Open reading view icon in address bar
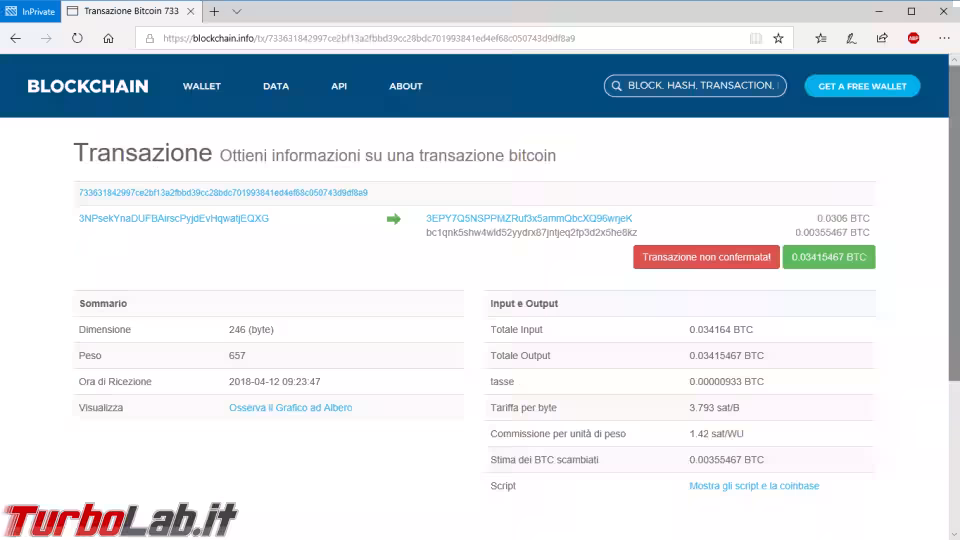Image resolution: width=960 pixels, height=540 pixels. pos(756,38)
